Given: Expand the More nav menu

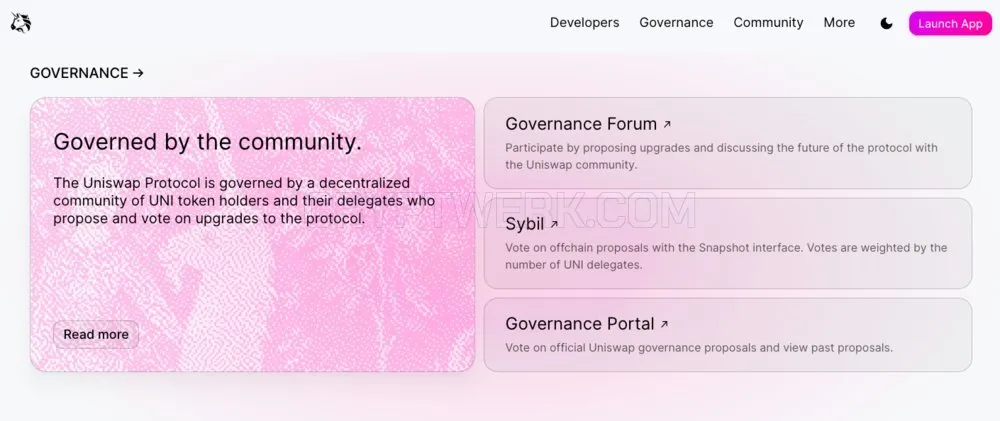Looking at the screenshot, I should (839, 22).
